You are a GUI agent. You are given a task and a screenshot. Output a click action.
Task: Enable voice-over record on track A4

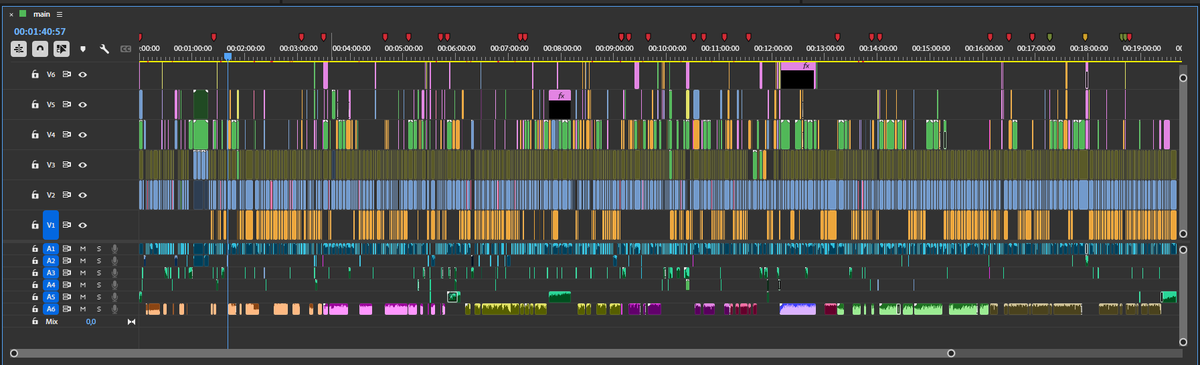115,285
